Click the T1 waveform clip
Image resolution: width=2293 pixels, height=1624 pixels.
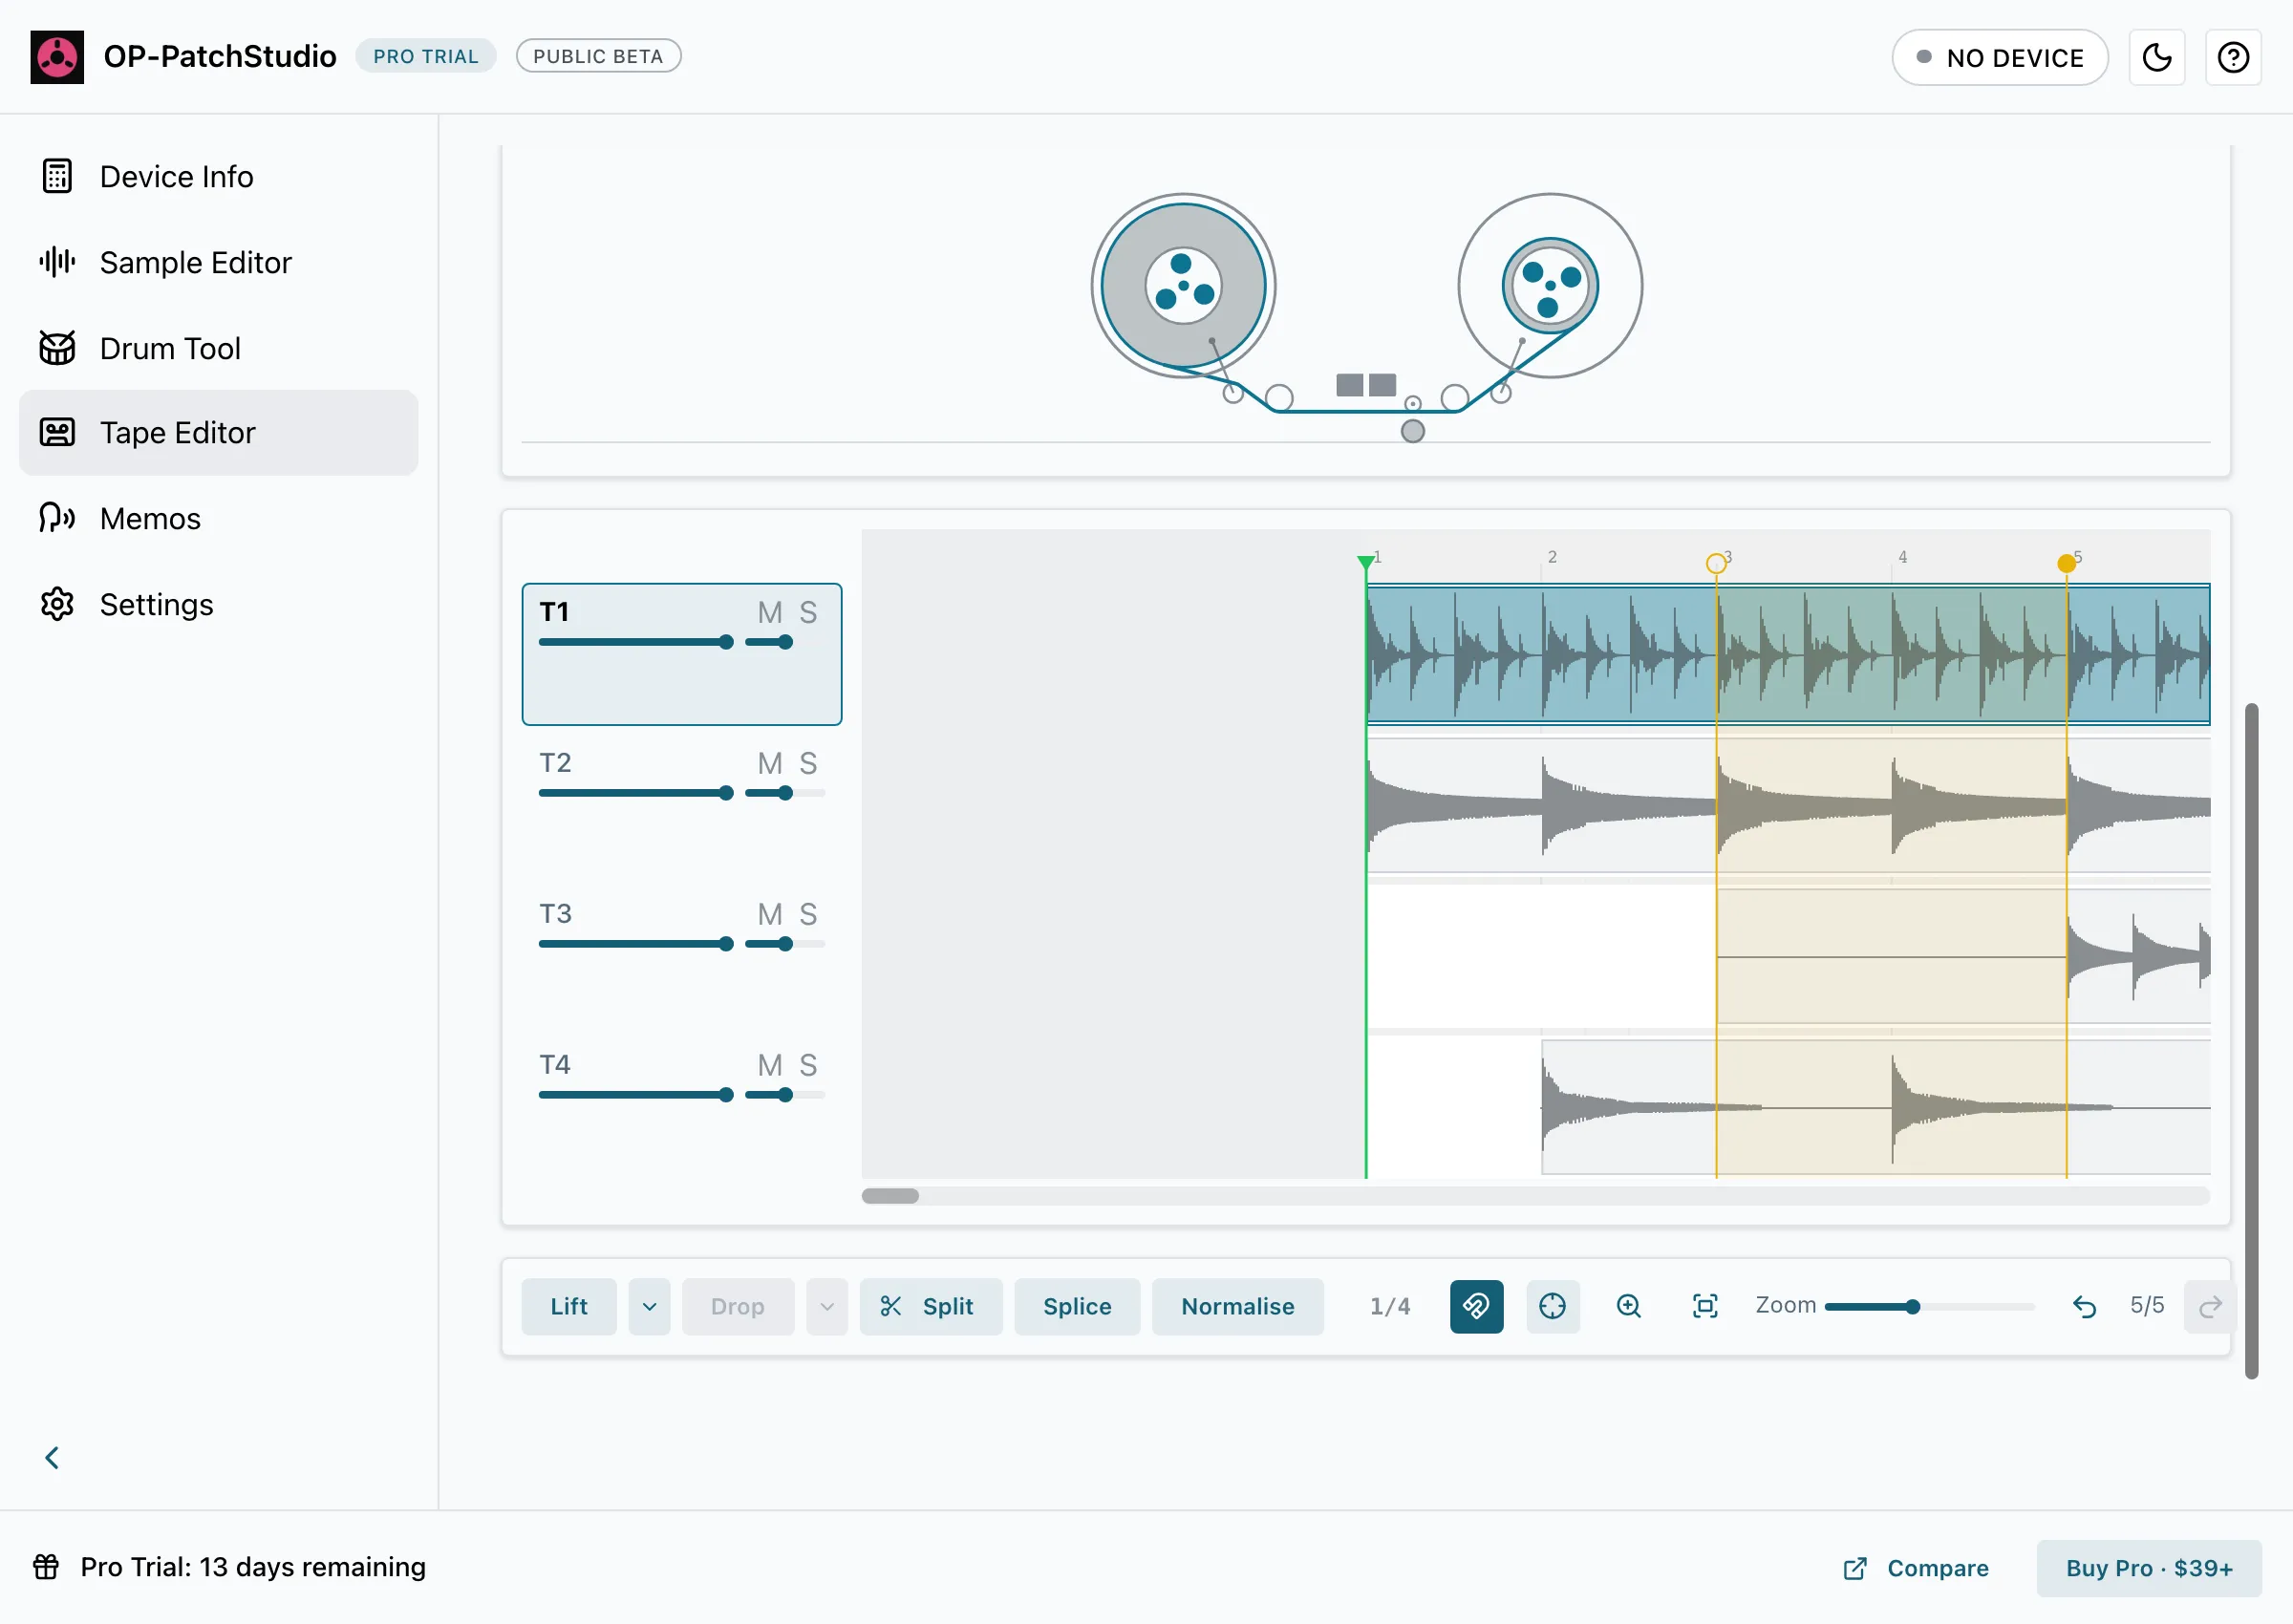1788,654
